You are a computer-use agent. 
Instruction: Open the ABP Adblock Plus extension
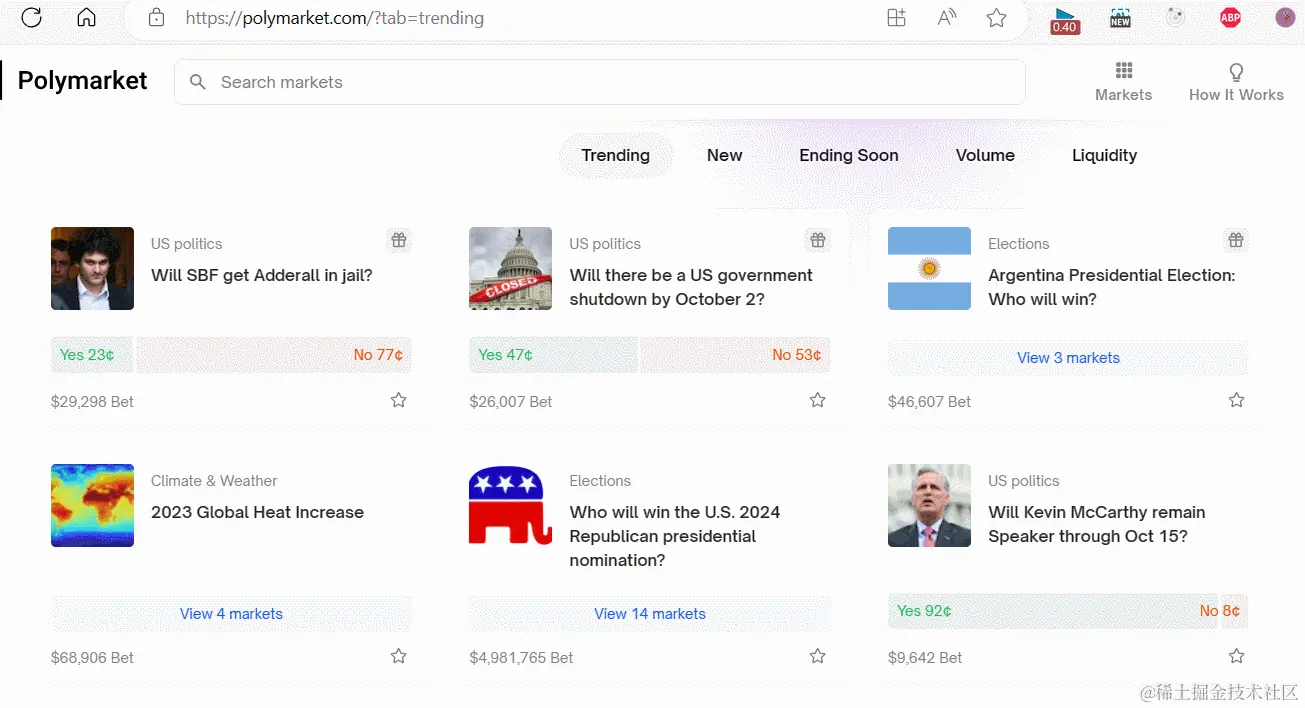point(1230,17)
